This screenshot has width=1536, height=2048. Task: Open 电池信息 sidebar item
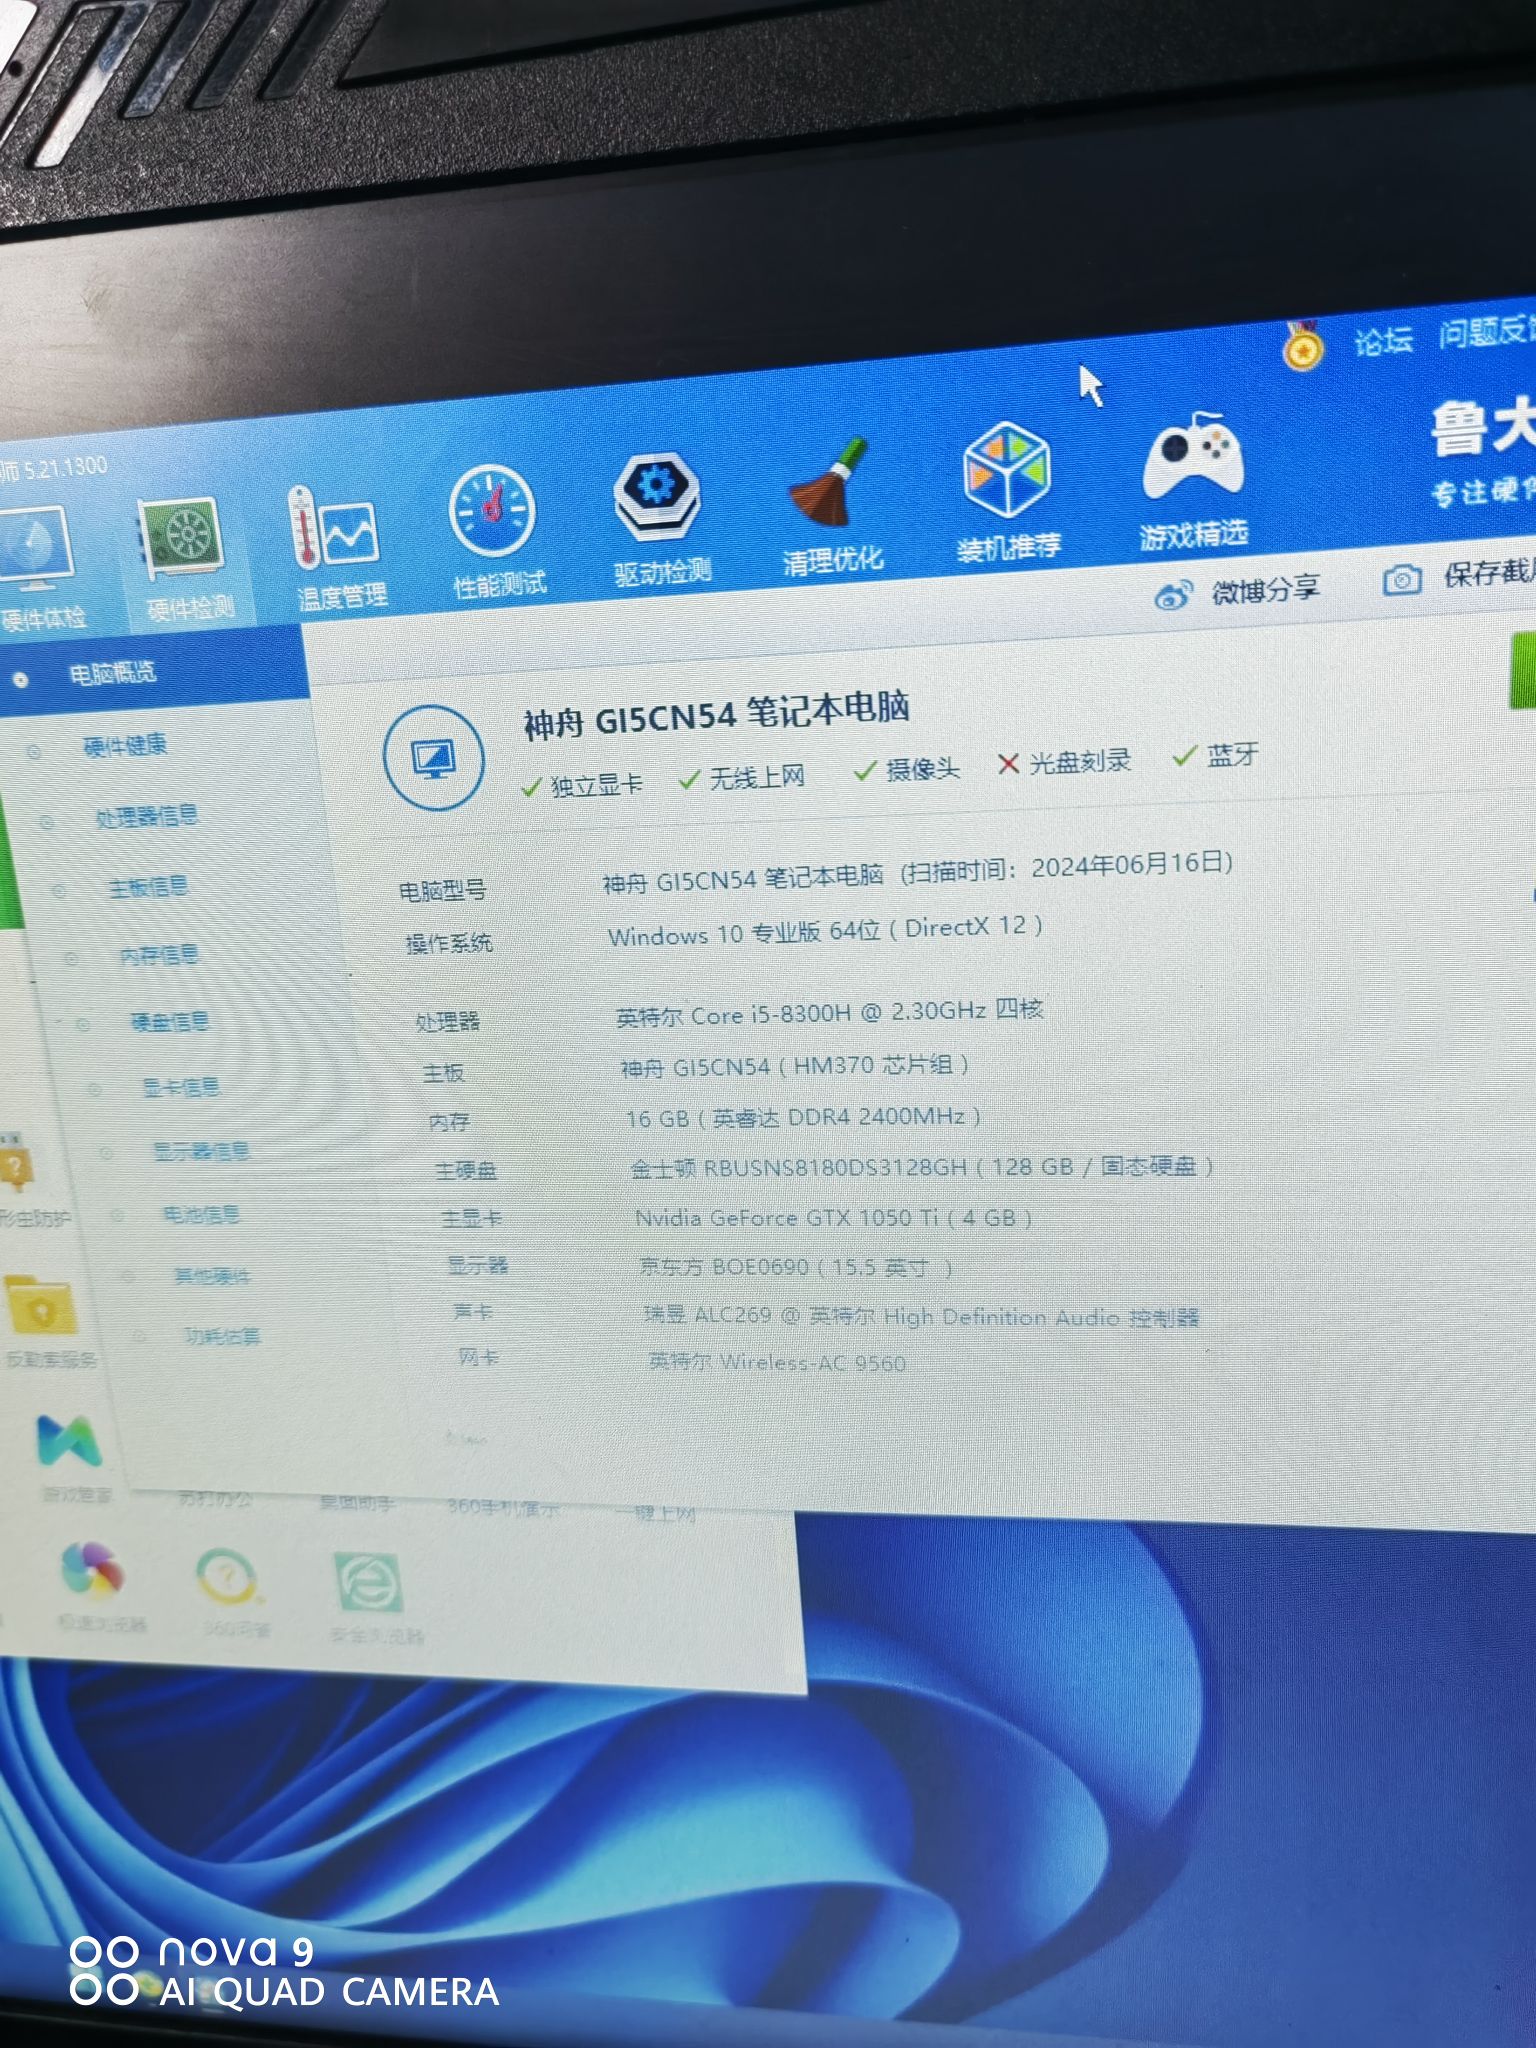coord(202,1214)
